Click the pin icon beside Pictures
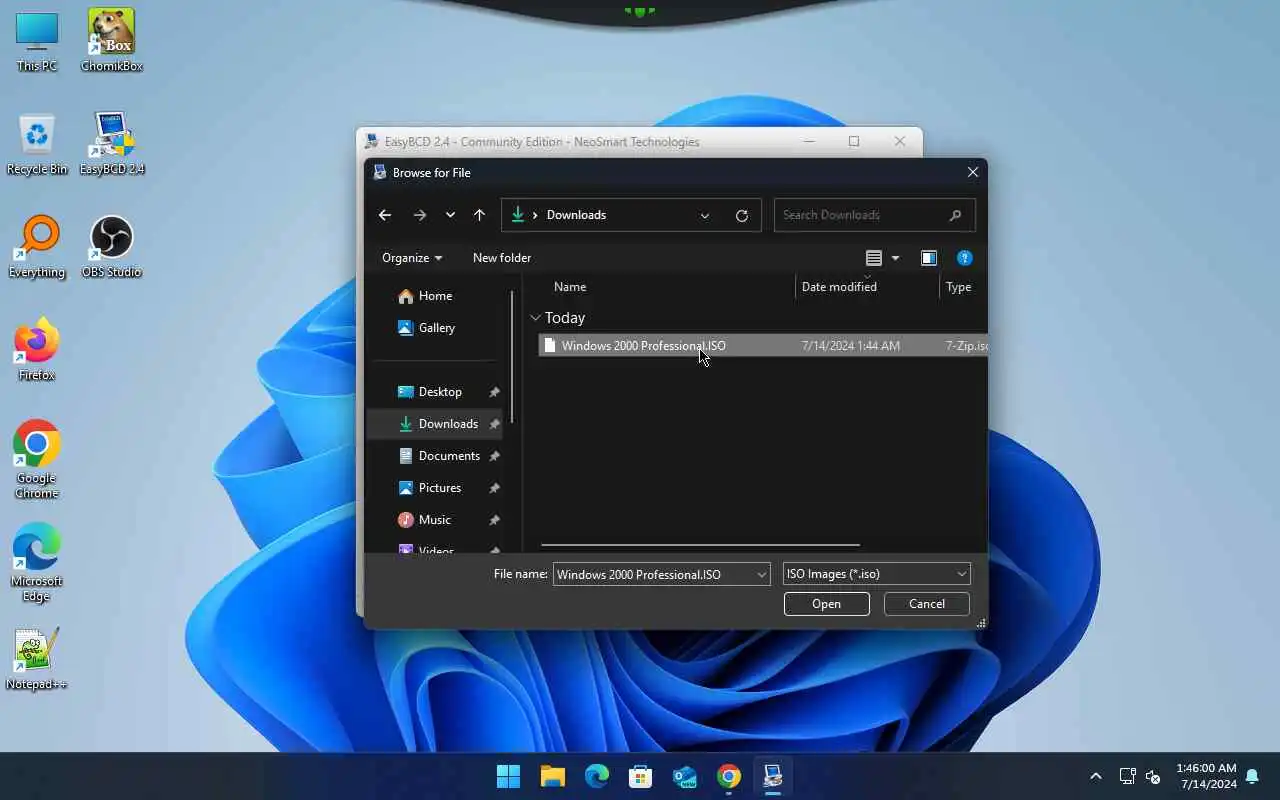Screen dimensions: 1280x800 tap(494, 488)
